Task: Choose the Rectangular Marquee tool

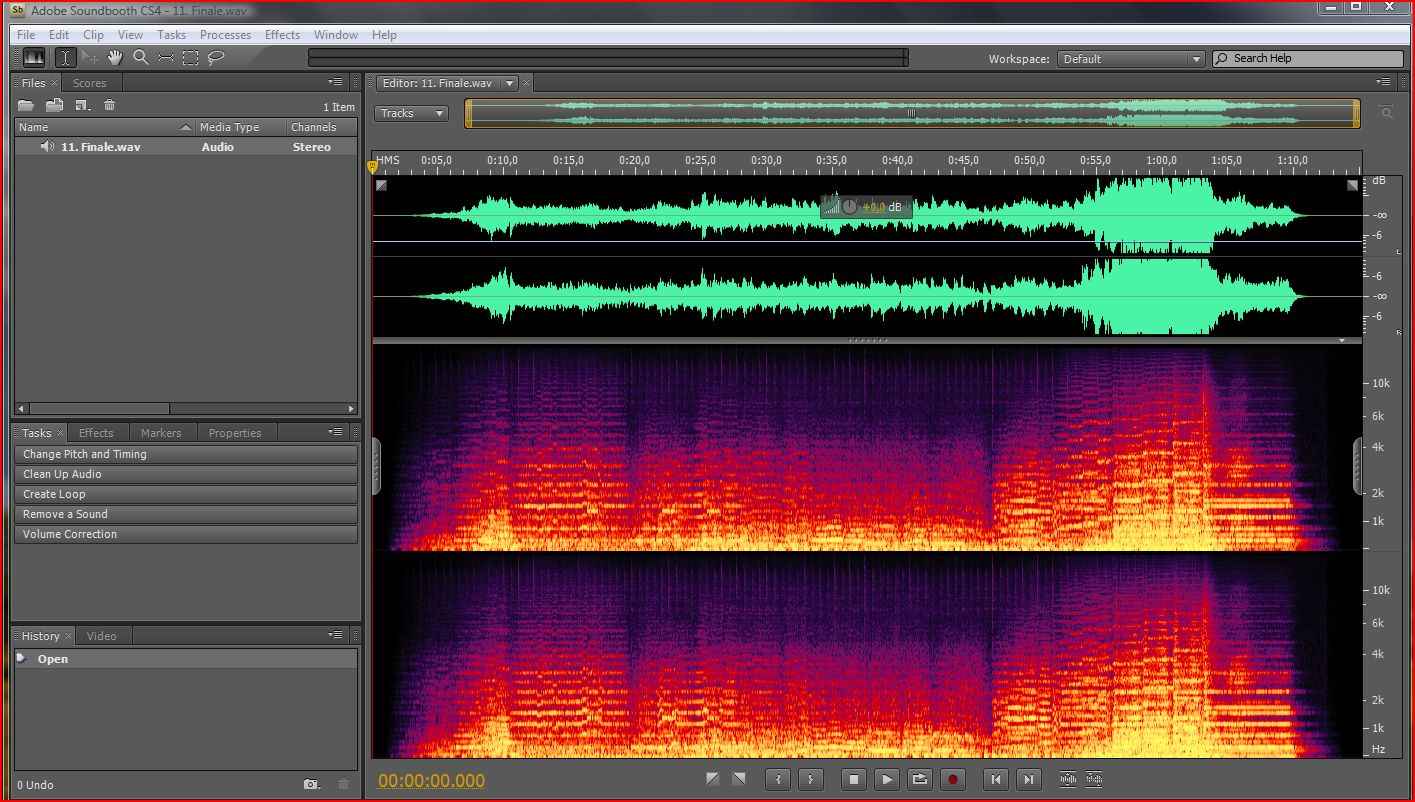Action: click(x=190, y=58)
